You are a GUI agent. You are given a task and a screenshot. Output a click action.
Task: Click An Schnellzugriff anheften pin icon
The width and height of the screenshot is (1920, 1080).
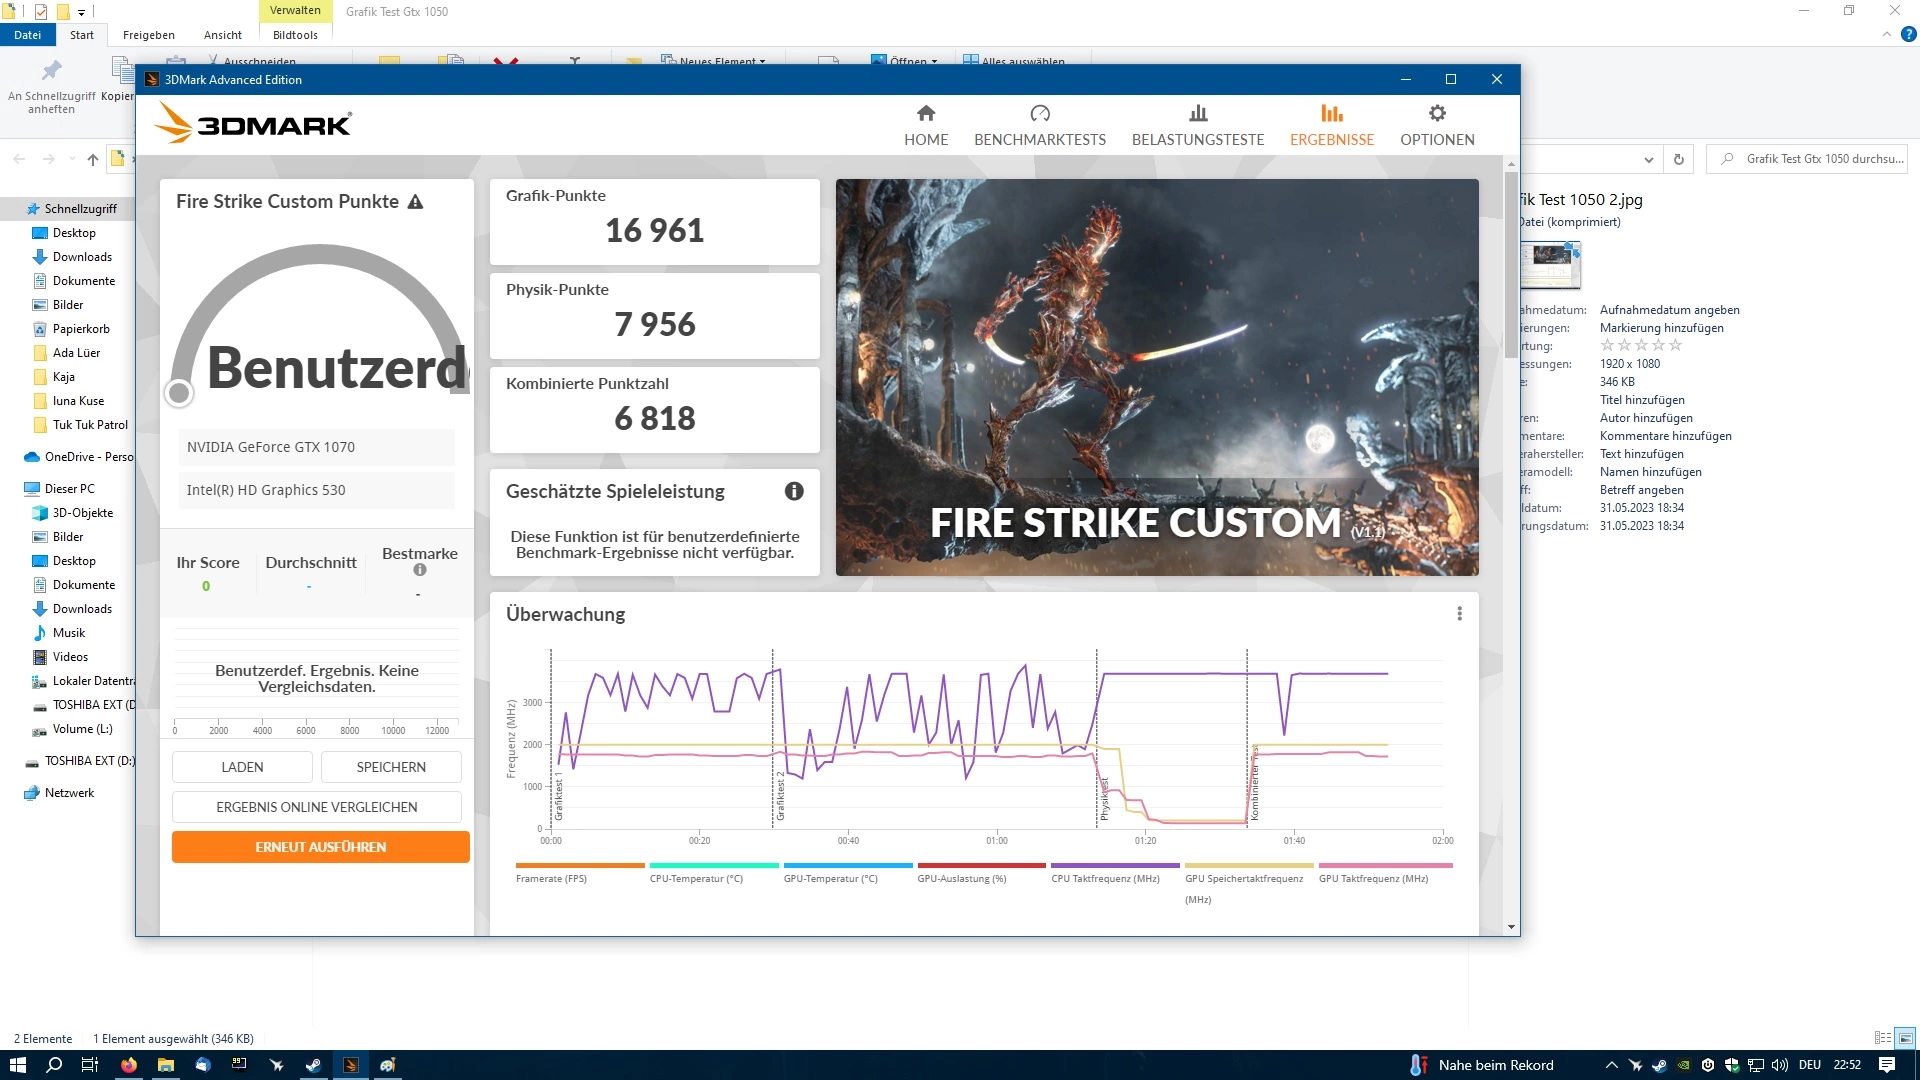(51, 85)
